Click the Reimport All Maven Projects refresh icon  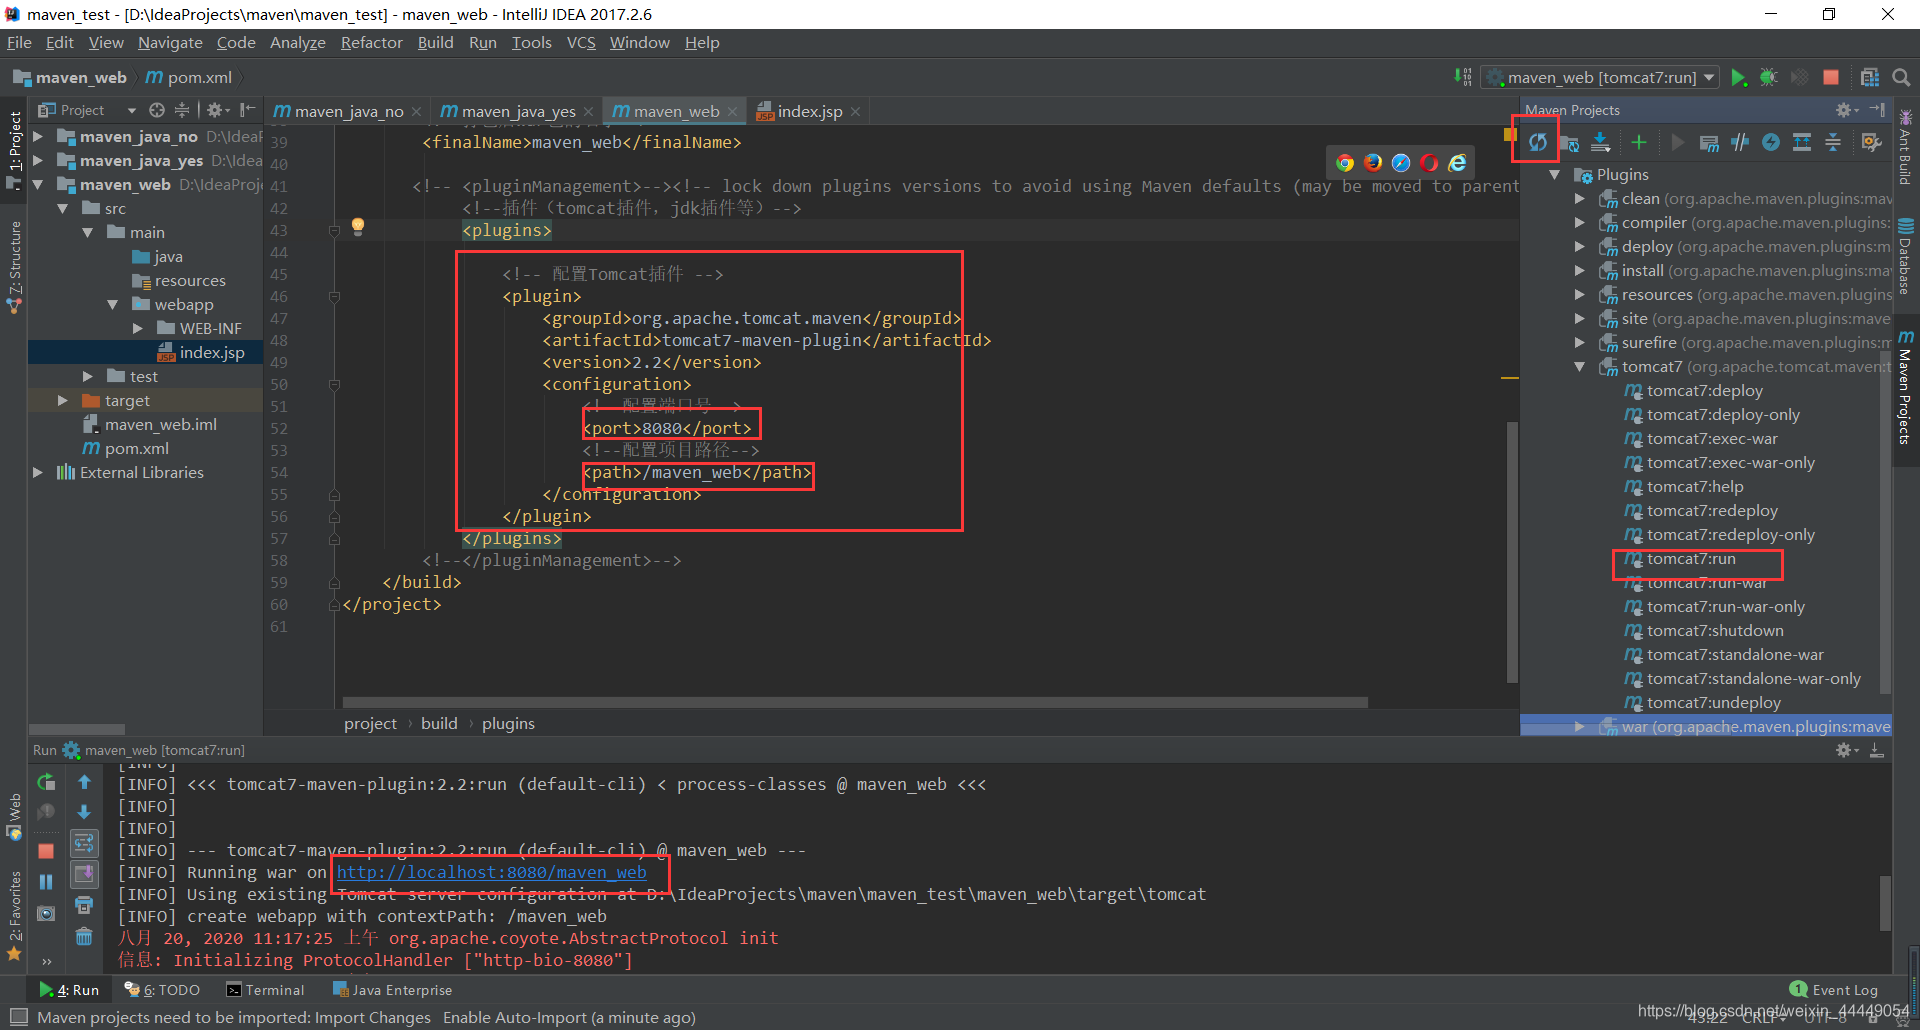pos(1537,142)
